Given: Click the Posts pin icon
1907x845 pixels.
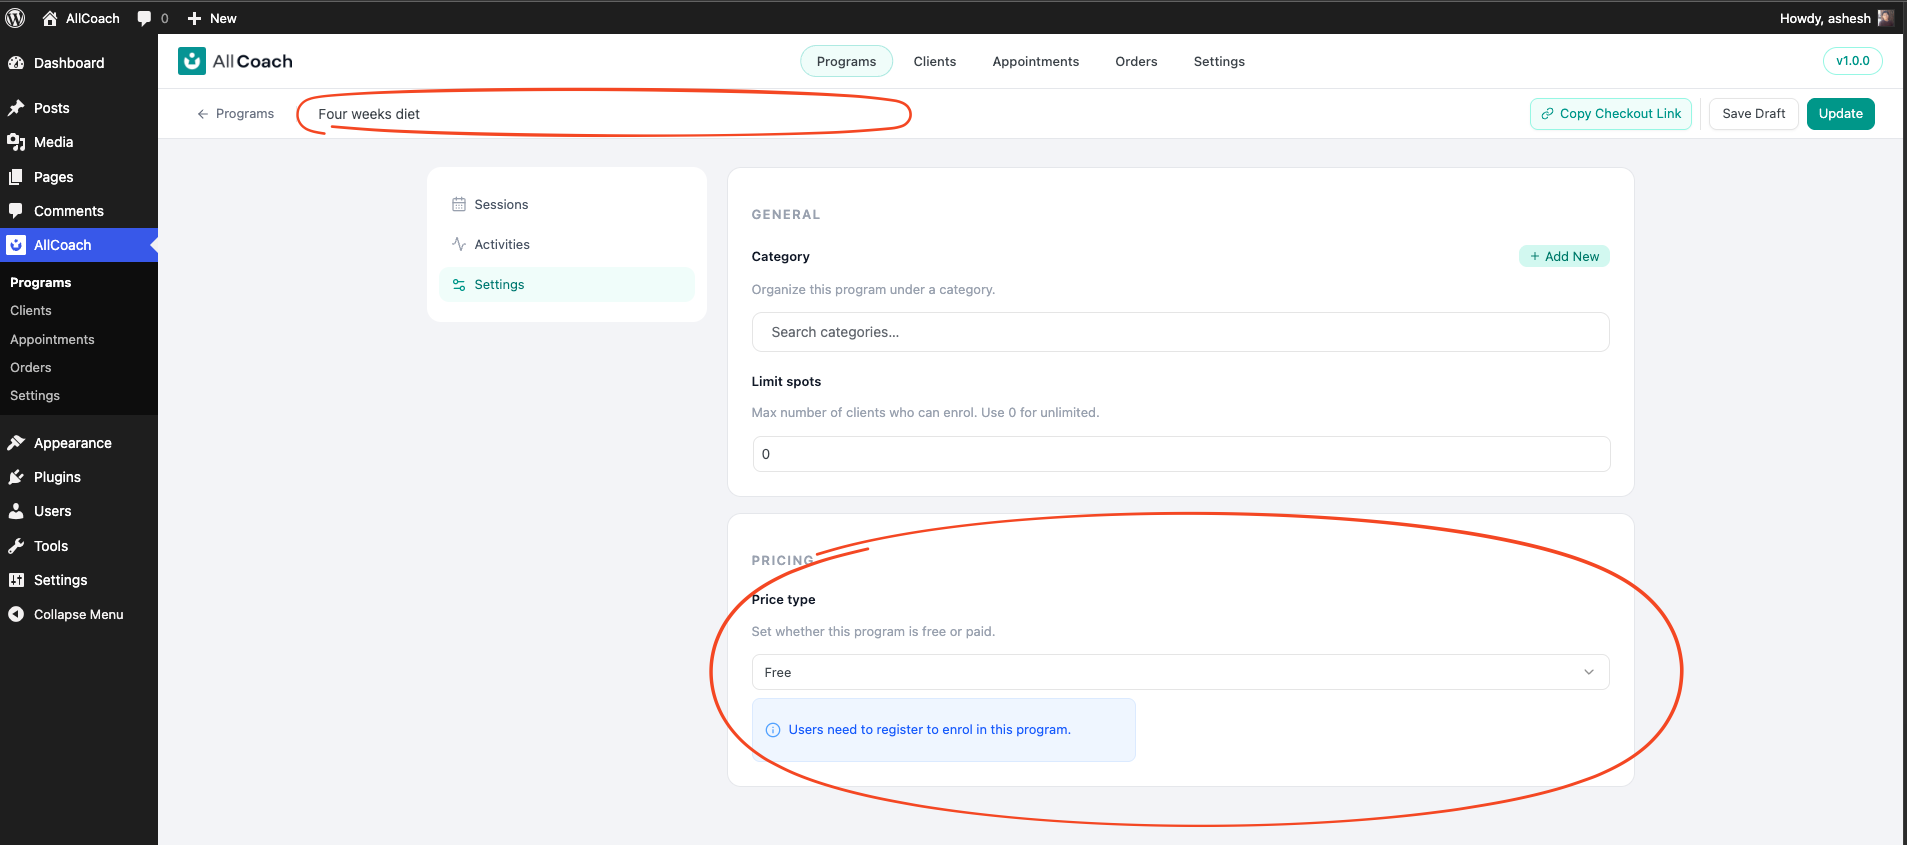Looking at the screenshot, I should pyautogui.click(x=16, y=108).
